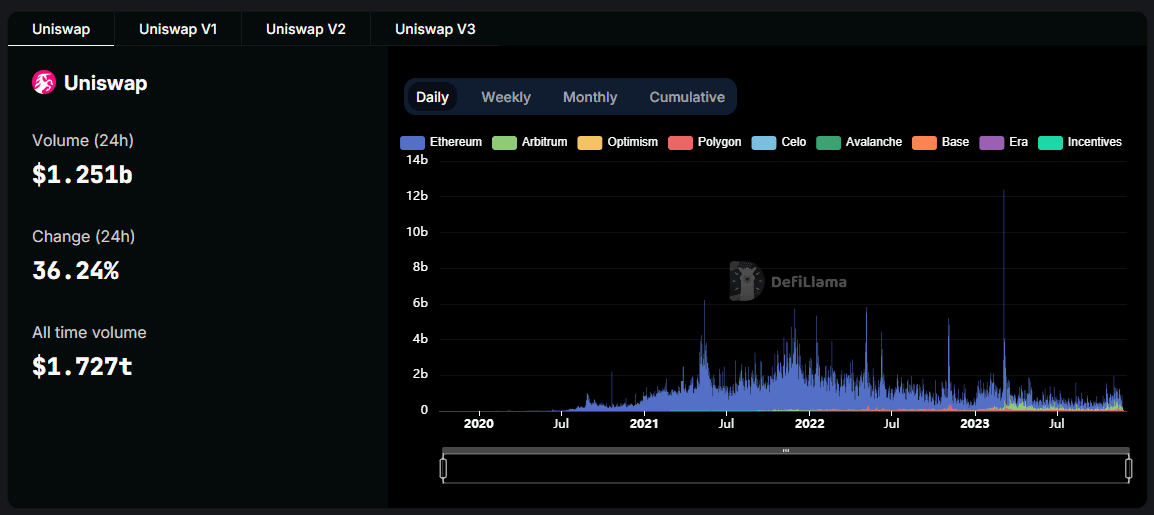
Task: Click the 12b y-axis label
Action: [417, 196]
